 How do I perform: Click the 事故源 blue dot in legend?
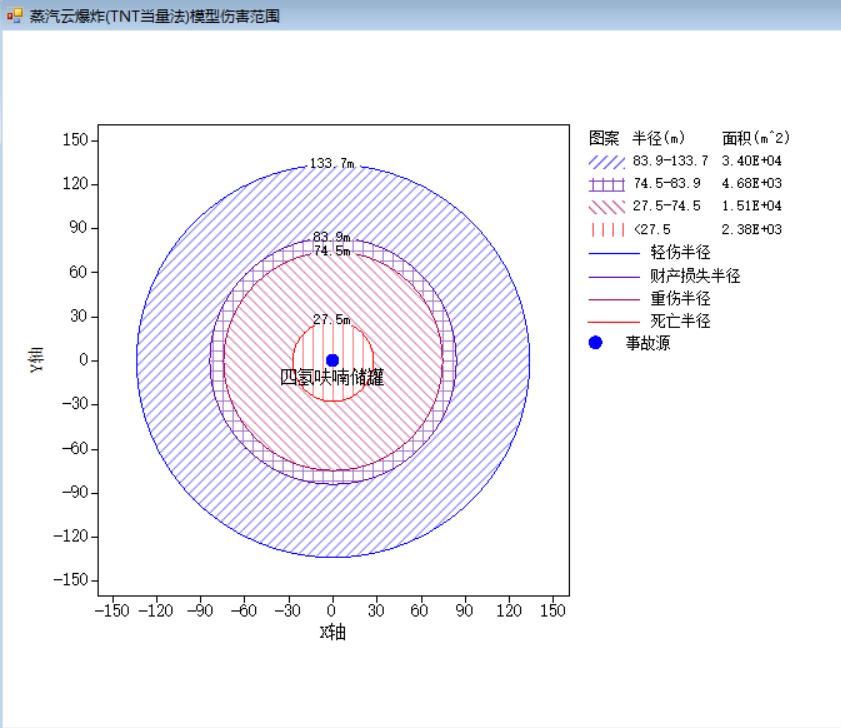[x=595, y=342]
